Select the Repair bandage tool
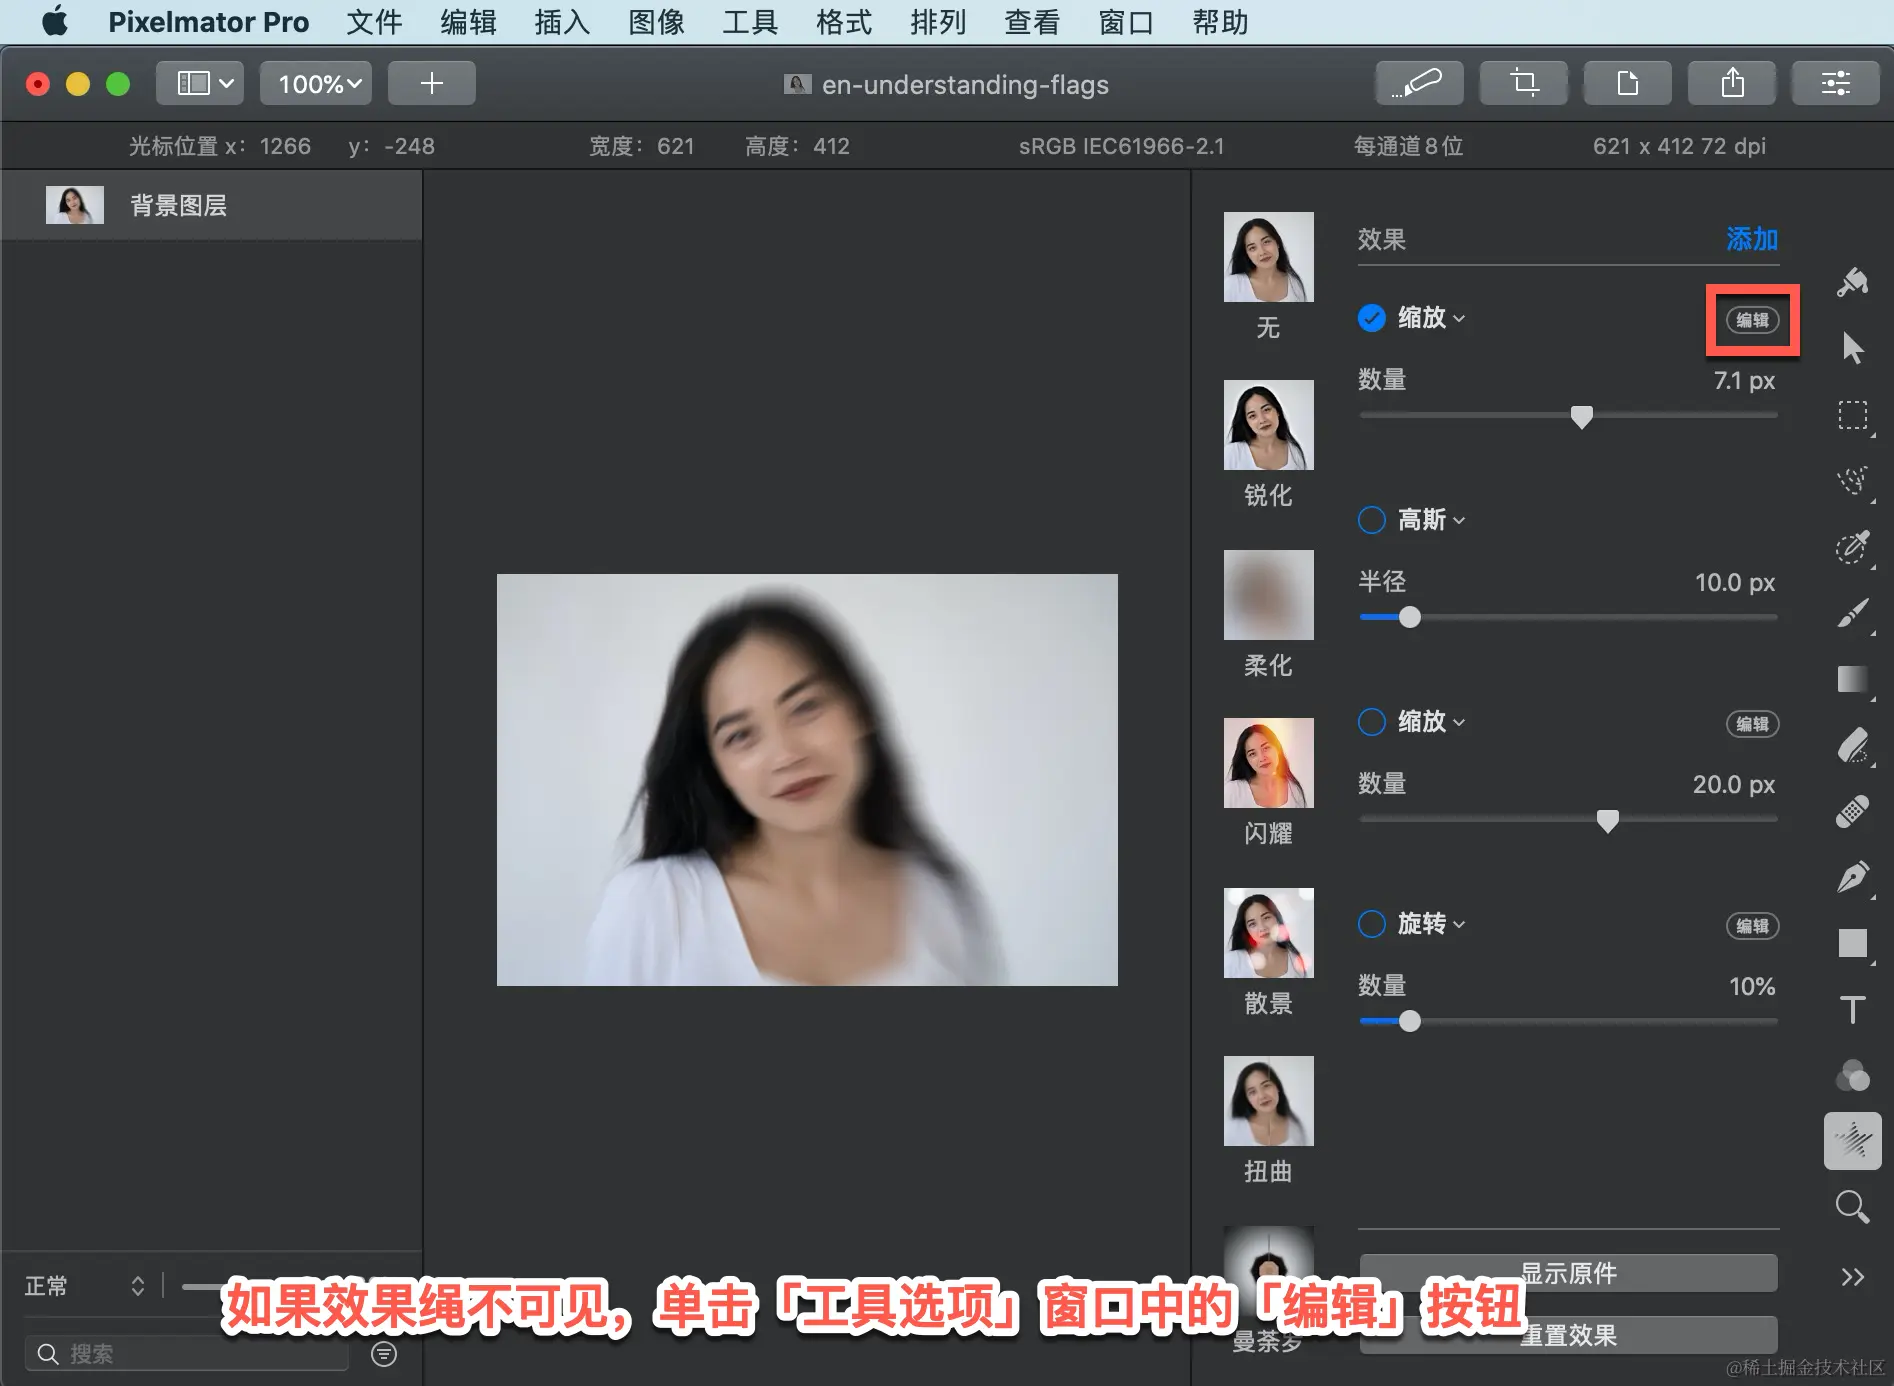 1852,811
